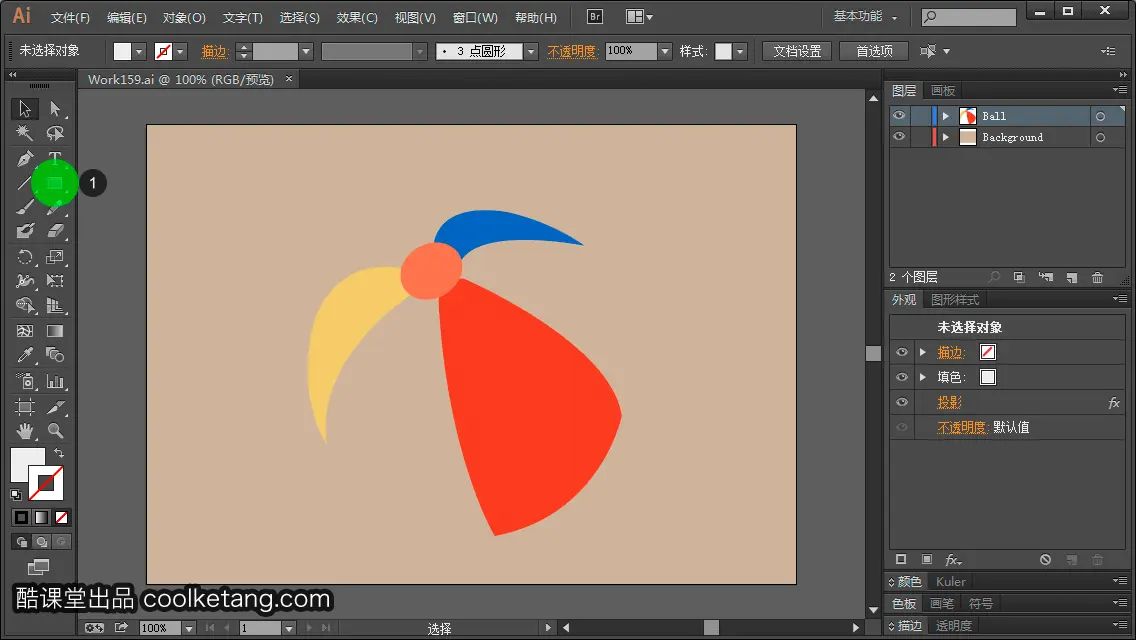This screenshot has height=640, width=1136.
Task: Target the Background layer circle
Action: click(1100, 137)
